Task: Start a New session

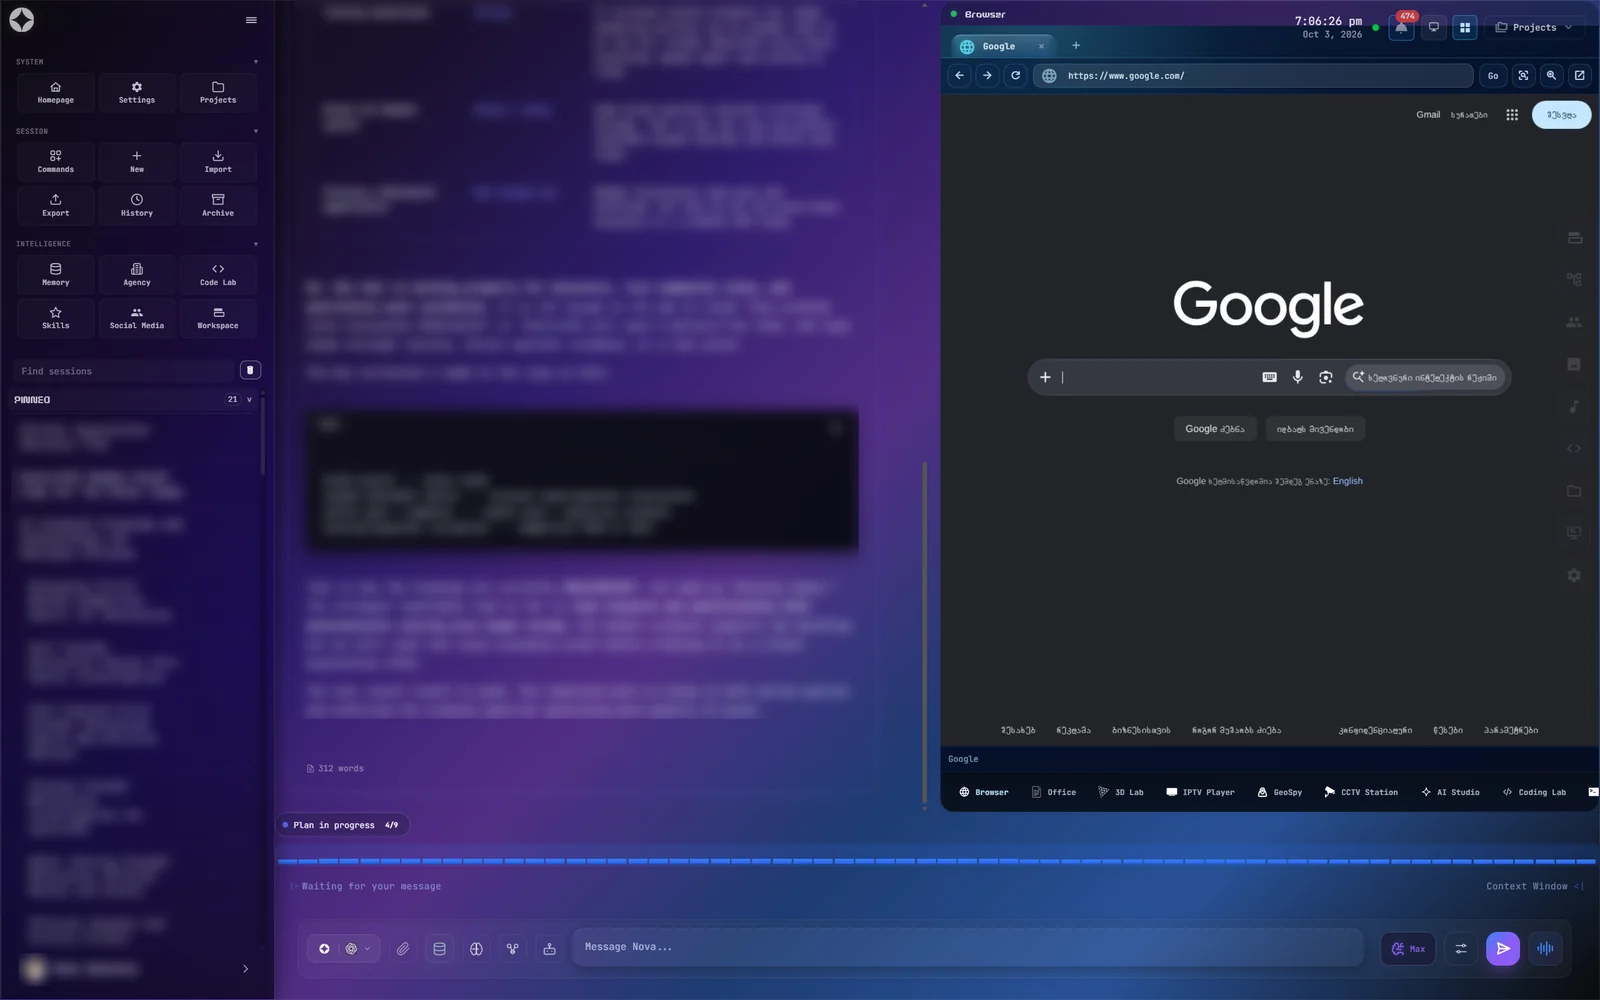Action: [x=137, y=161]
